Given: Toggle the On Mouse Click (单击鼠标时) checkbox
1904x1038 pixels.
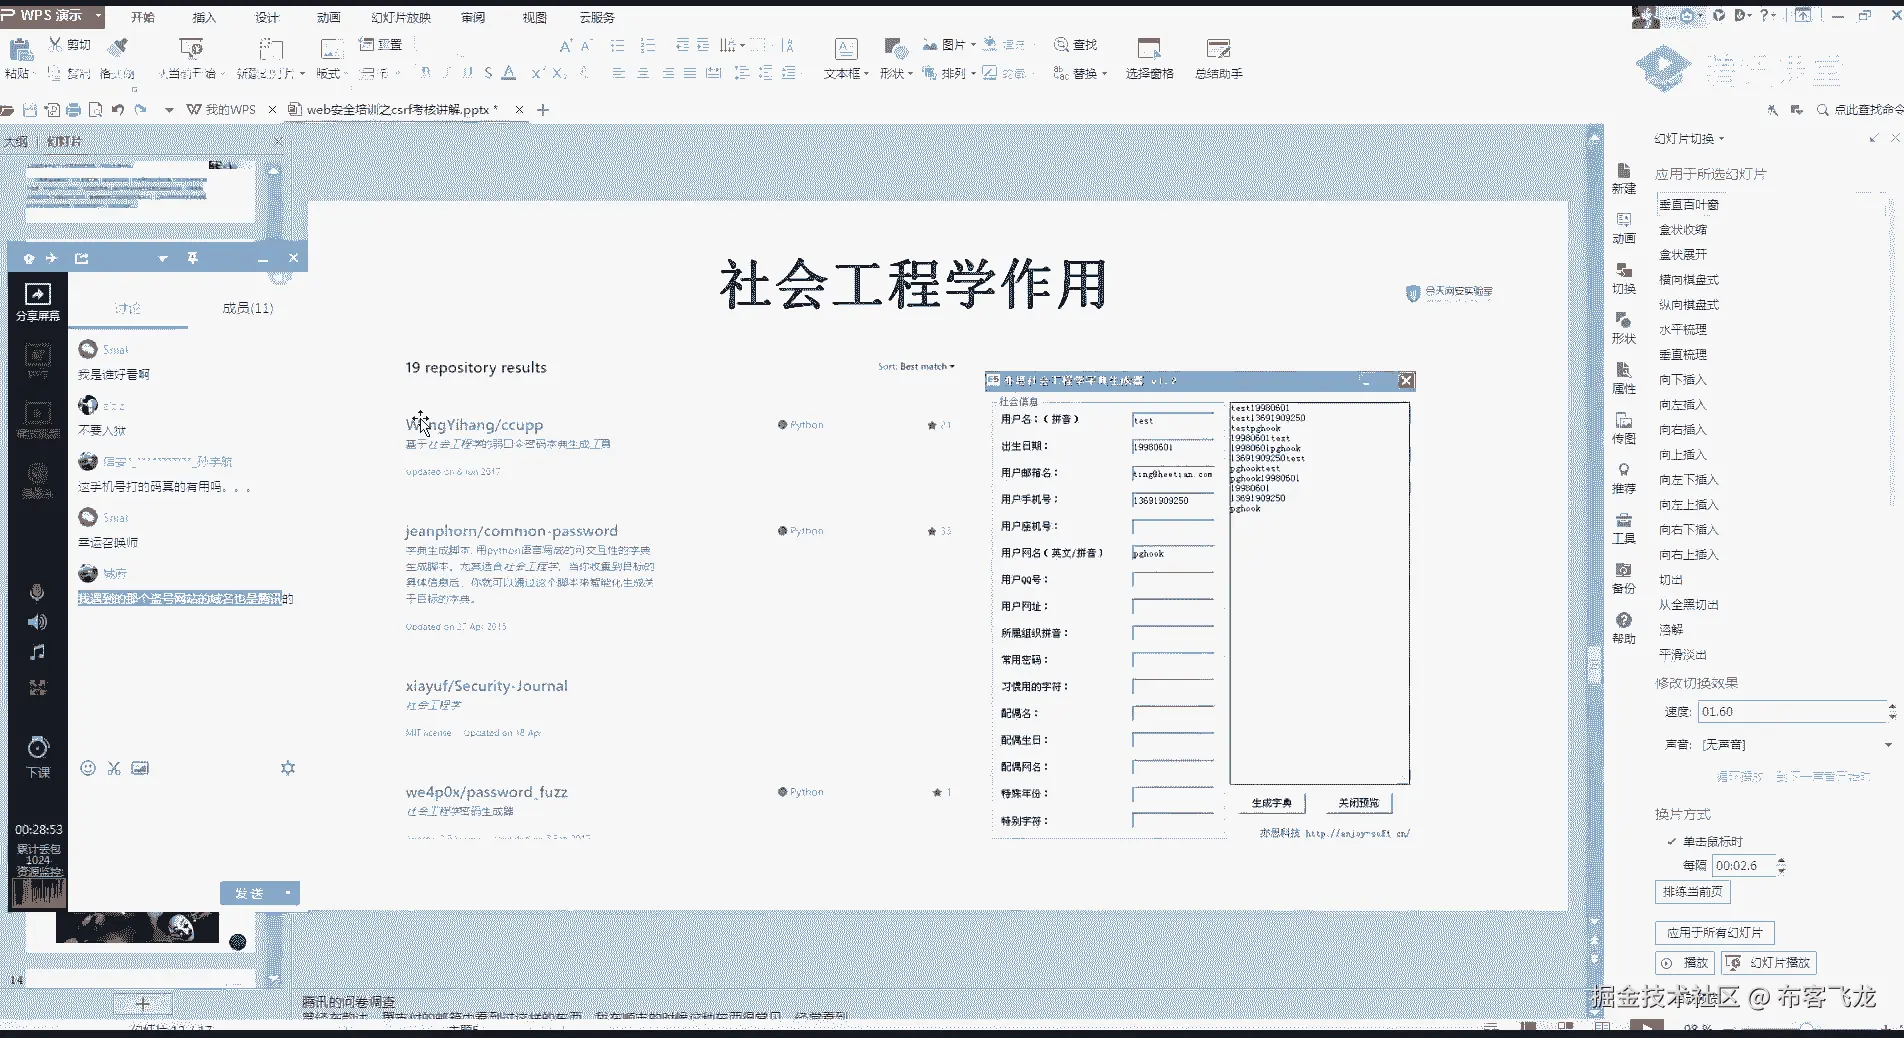Looking at the screenshot, I should (x=1672, y=841).
